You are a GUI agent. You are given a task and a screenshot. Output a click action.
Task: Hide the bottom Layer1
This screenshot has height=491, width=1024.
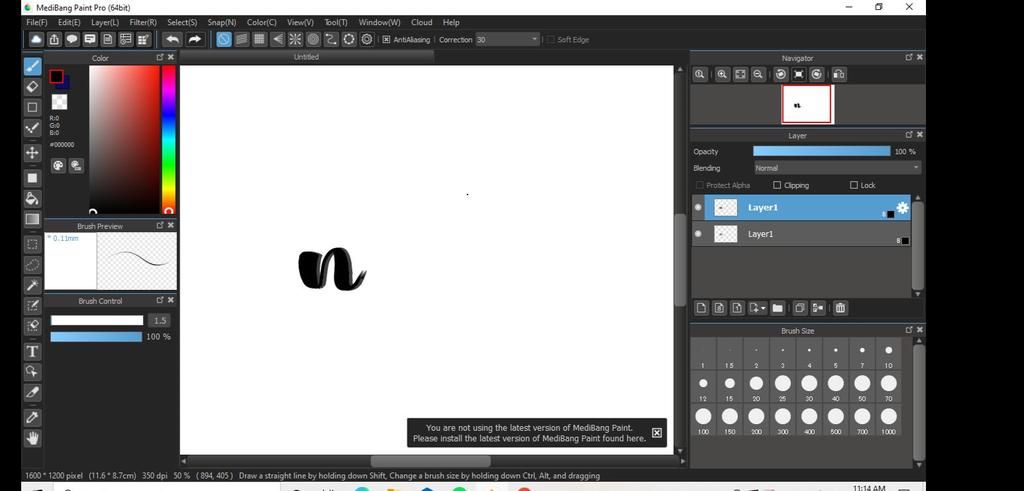(x=698, y=234)
